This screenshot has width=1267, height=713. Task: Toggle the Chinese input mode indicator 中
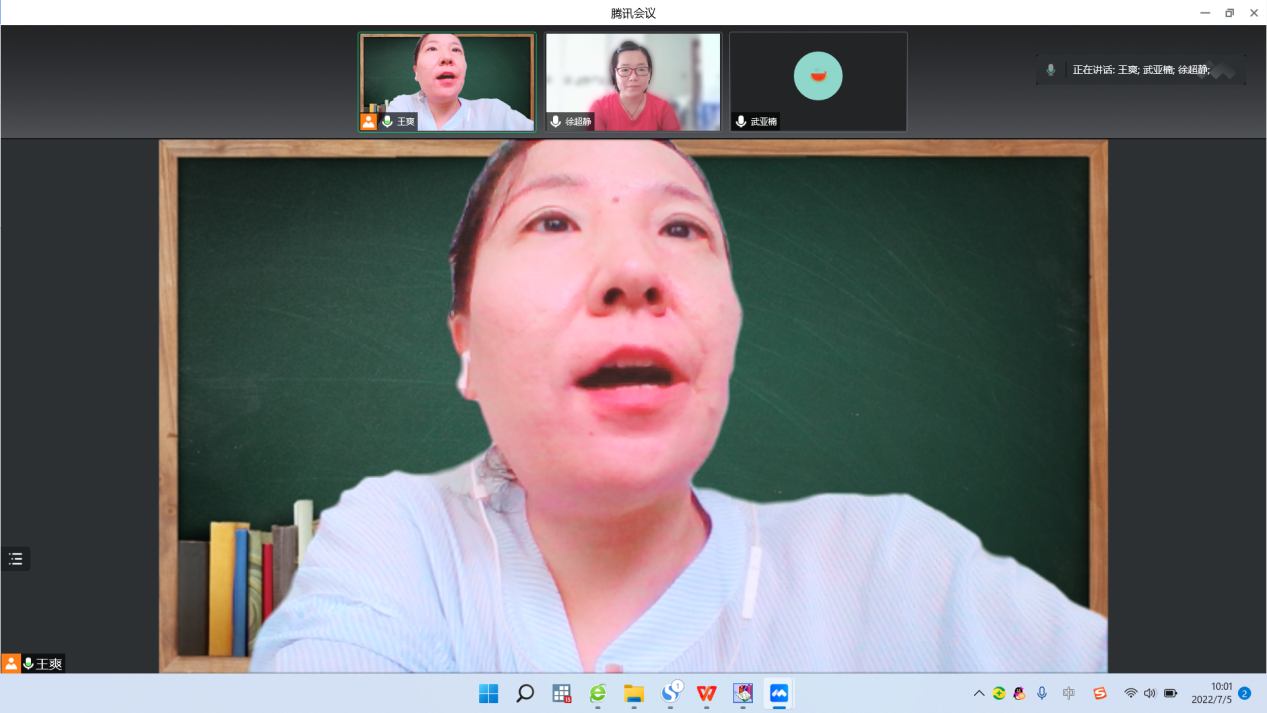[x=1069, y=693]
